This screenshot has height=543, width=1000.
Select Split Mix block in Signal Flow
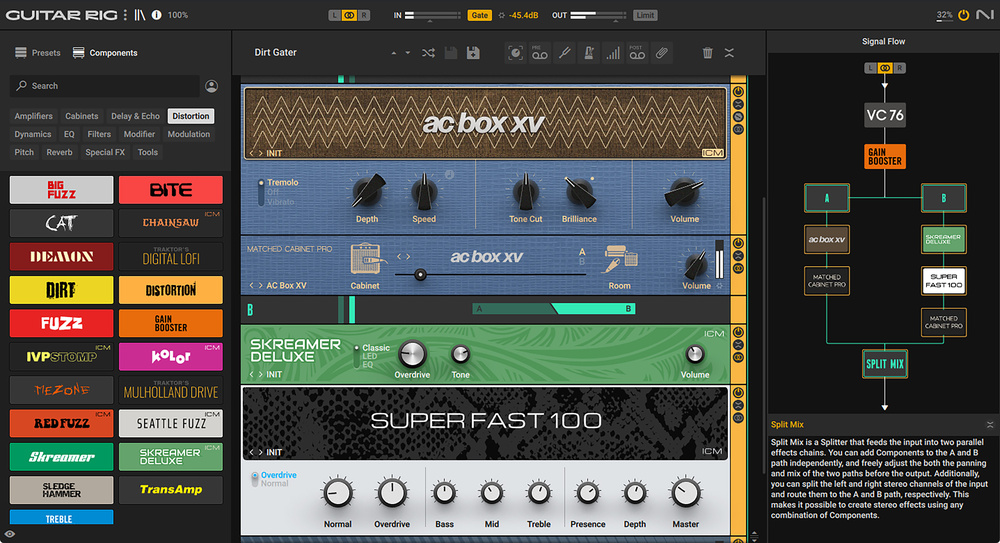(x=885, y=364)
